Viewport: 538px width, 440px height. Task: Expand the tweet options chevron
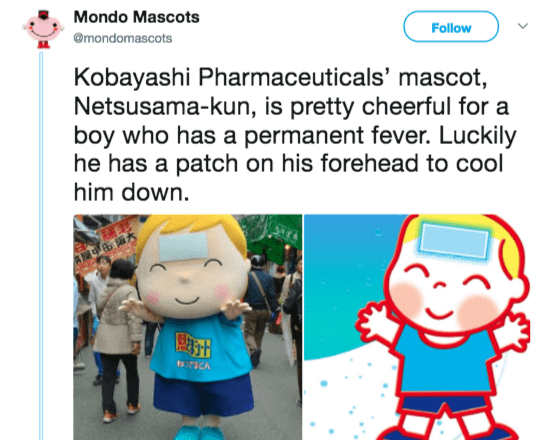point(522,26)
